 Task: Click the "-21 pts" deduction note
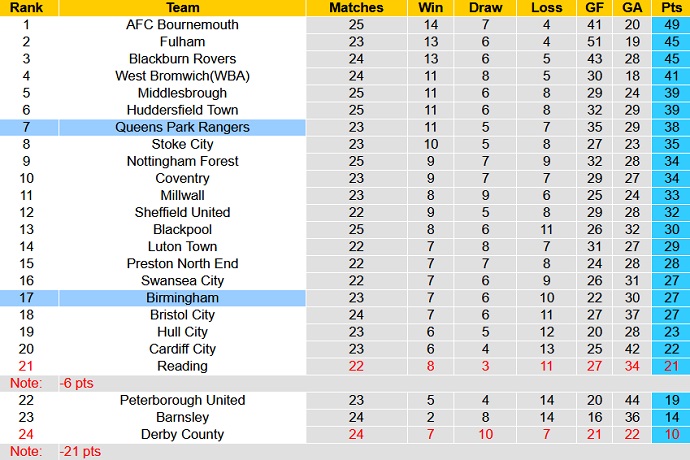(x=81, y=451)
